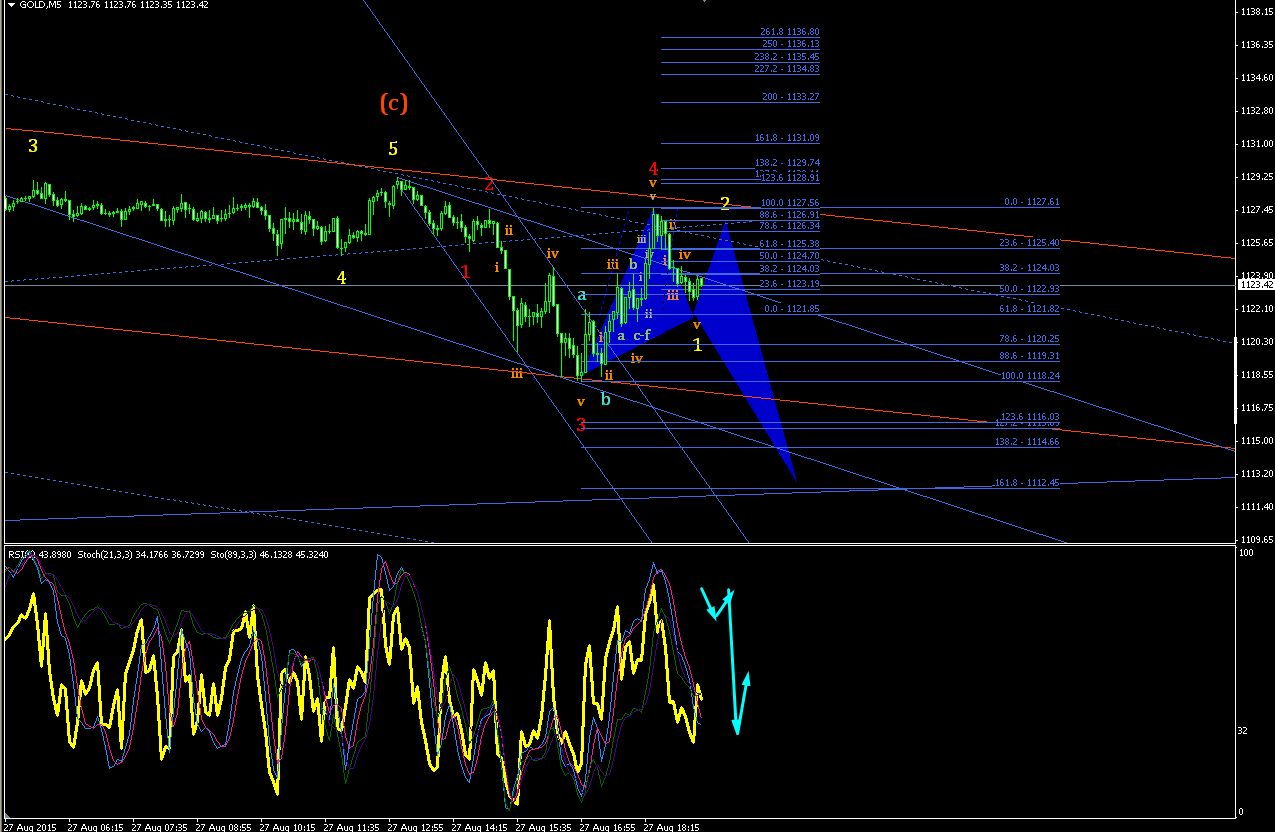The height and width of the screenshot is (832, 1275).
Task: Click Fibonacci level 250 - 1136.13
Action: point(791,44)
